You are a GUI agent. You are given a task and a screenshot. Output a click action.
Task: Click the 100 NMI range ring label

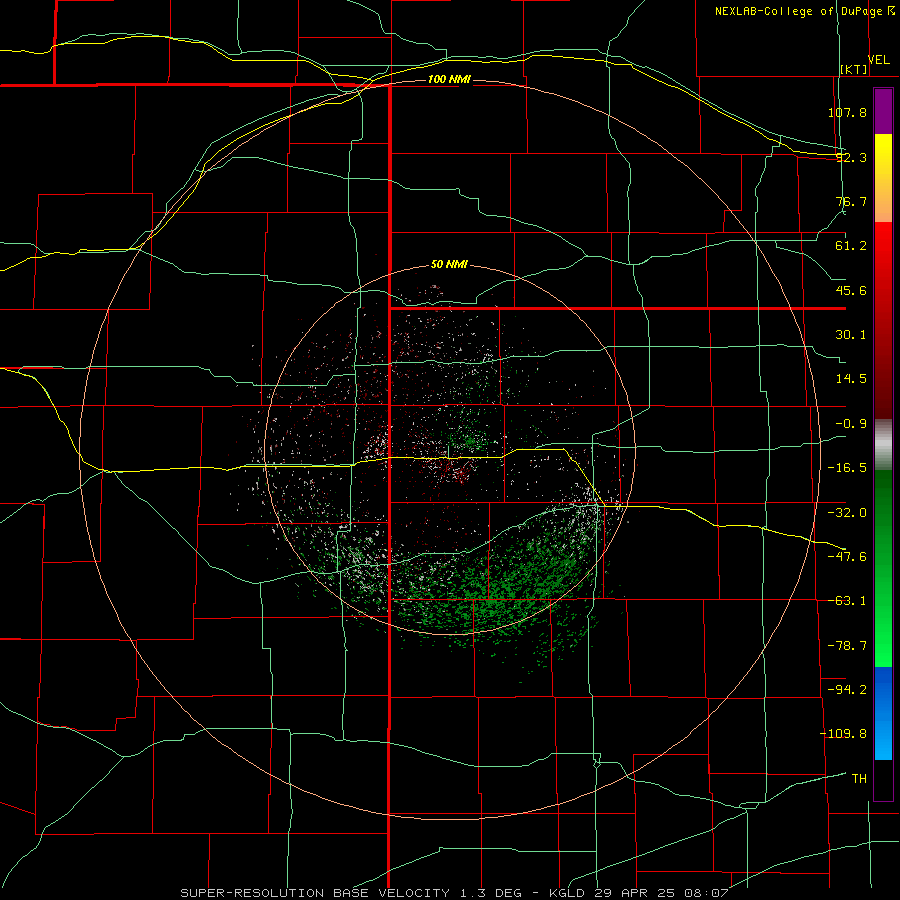click(x=449, y=79)
